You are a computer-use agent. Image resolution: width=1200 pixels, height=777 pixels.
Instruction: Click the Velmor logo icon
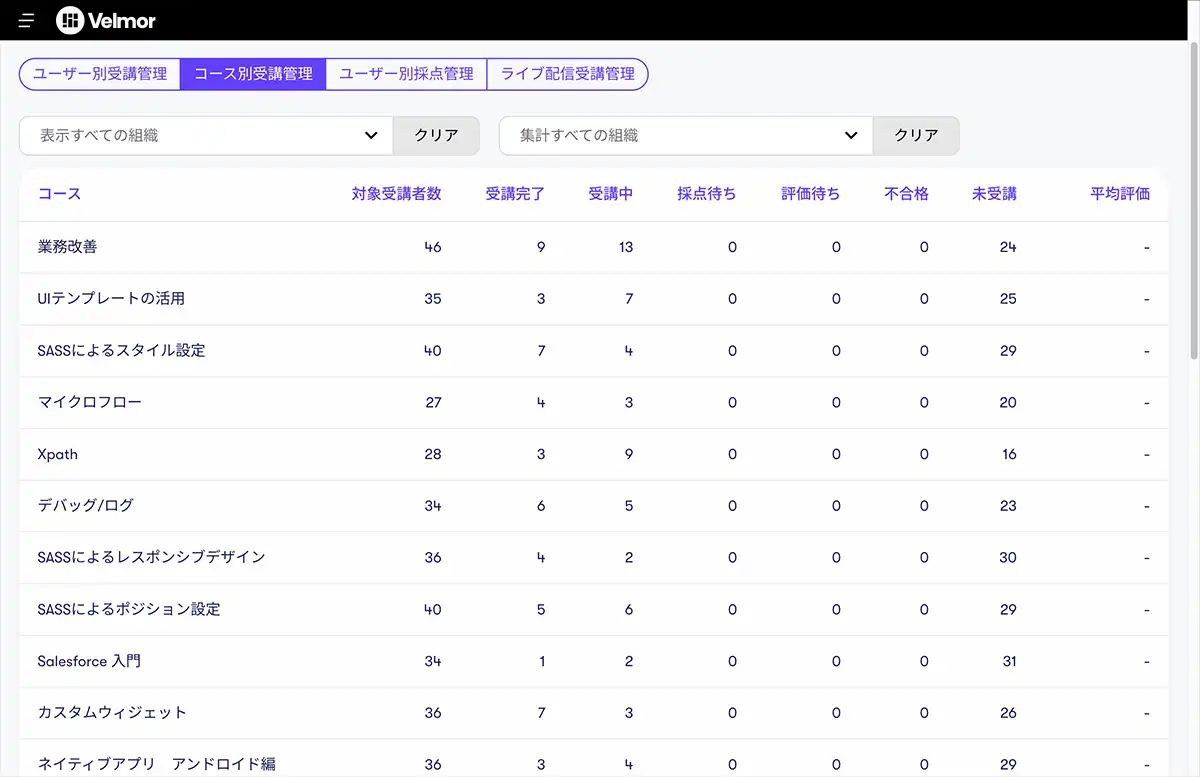pos(70,20)
